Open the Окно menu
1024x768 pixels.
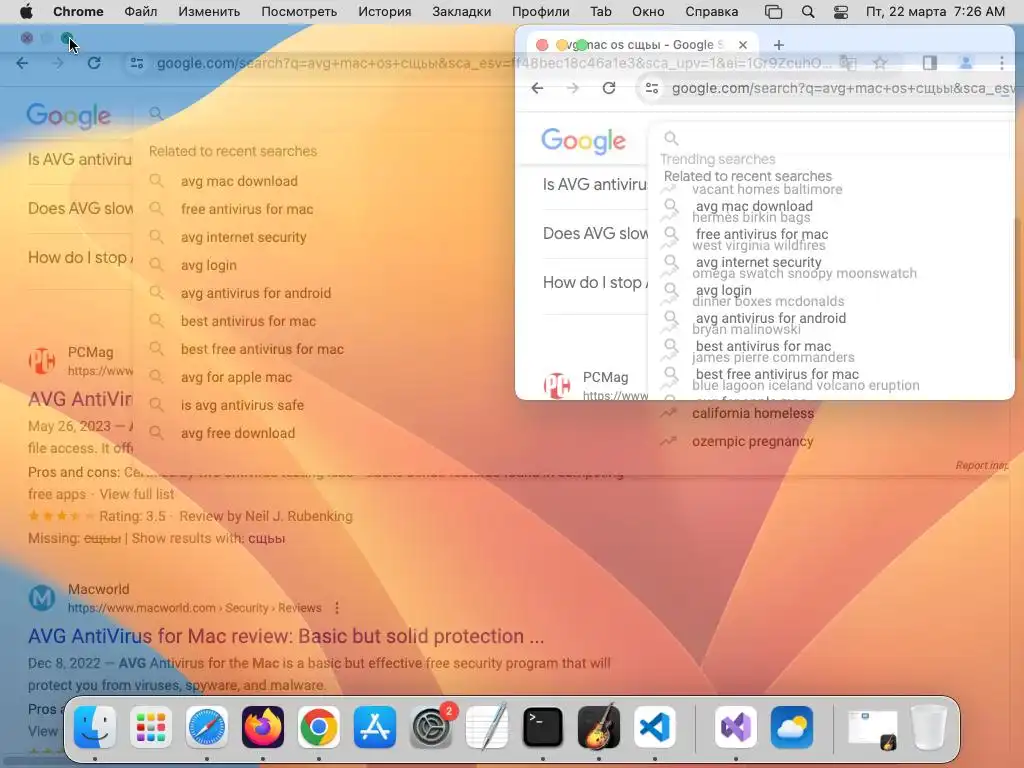pos(648,12)
